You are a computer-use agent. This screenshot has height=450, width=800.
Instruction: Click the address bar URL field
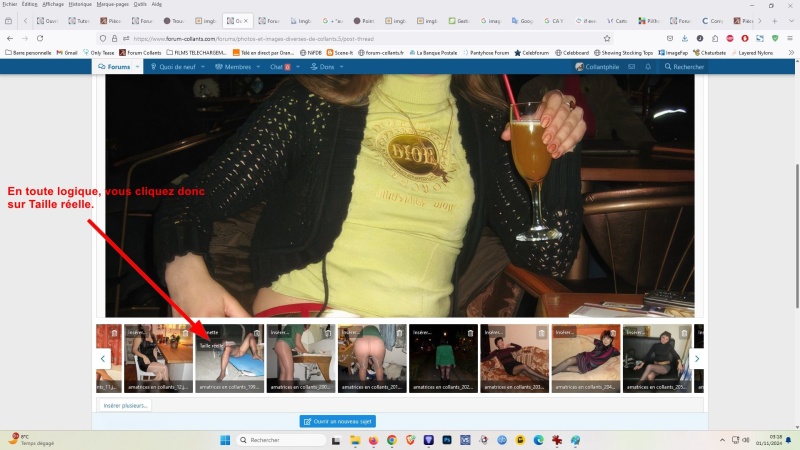click(357, 38)
